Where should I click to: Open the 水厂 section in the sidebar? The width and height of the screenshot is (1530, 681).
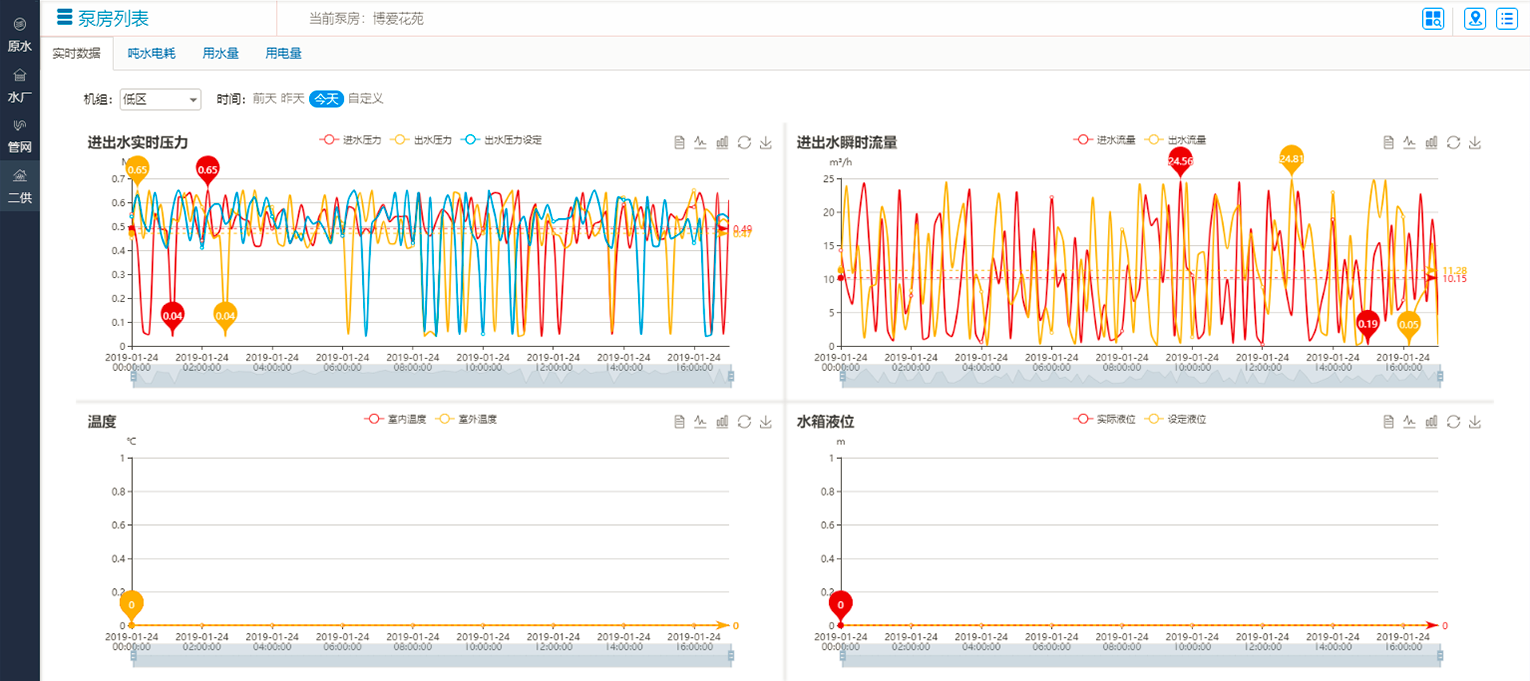[20, 87]
